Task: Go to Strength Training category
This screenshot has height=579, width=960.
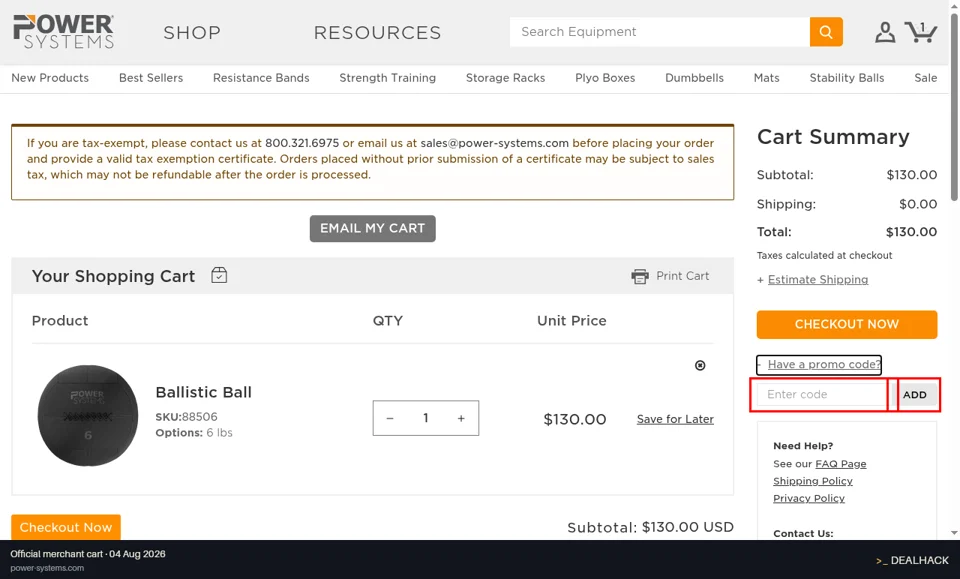Action: [388, 78]
